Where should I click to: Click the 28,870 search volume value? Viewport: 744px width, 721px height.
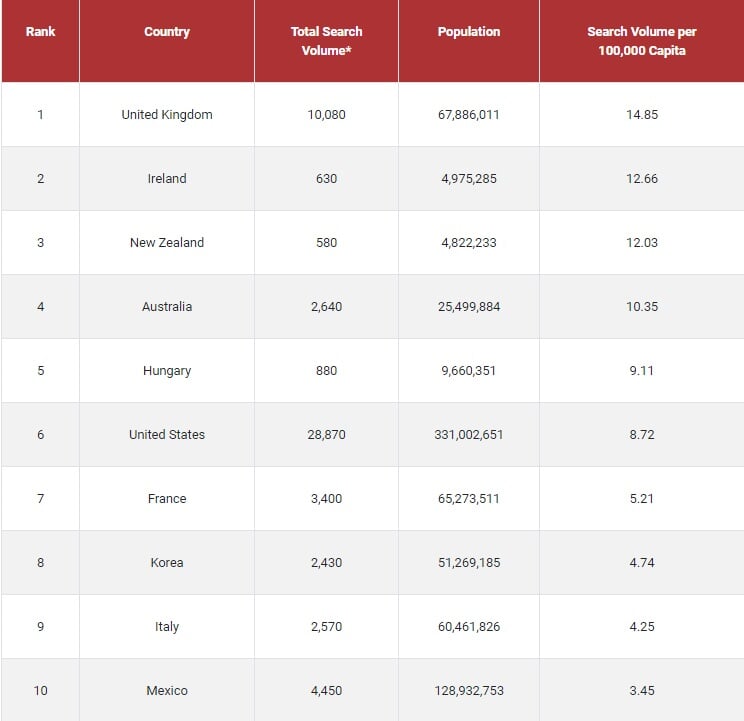coord(326,434)
